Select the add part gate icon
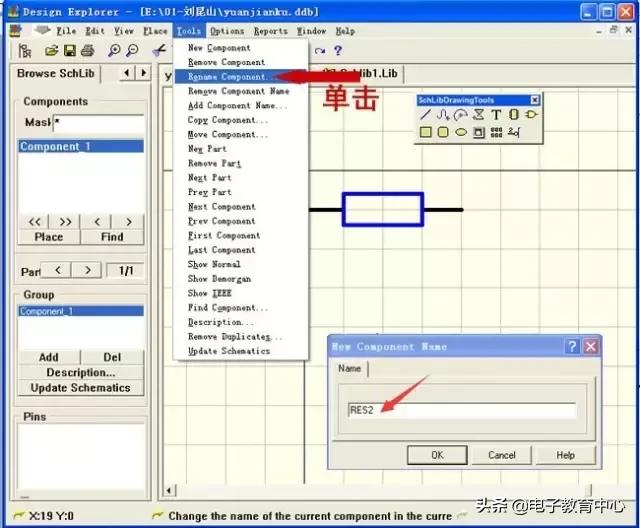The image size is (640, 528). (x=531, y=115)
